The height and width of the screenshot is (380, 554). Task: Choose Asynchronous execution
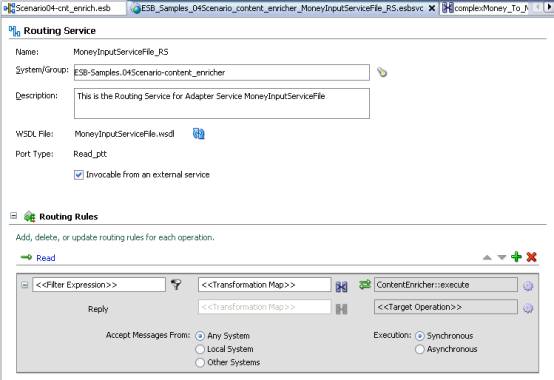(419, 349)
